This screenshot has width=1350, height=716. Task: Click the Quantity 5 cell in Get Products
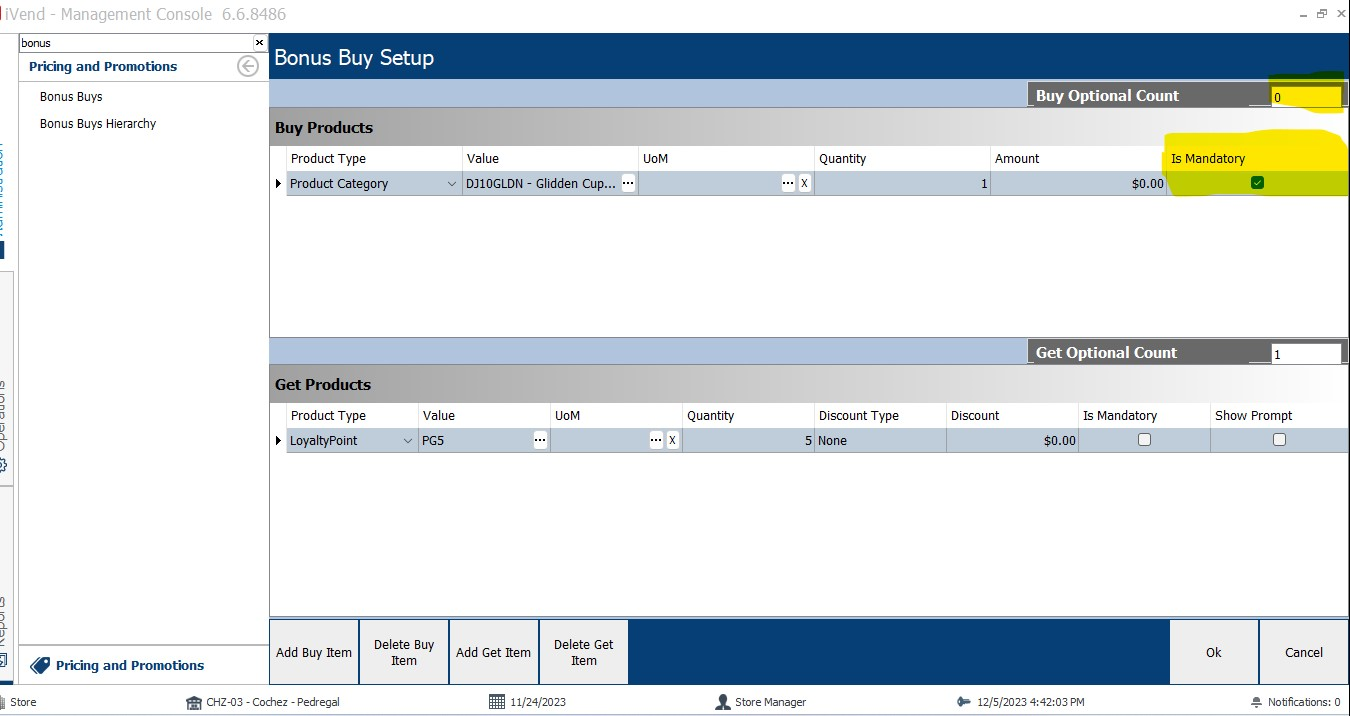[x=748, y=441]
